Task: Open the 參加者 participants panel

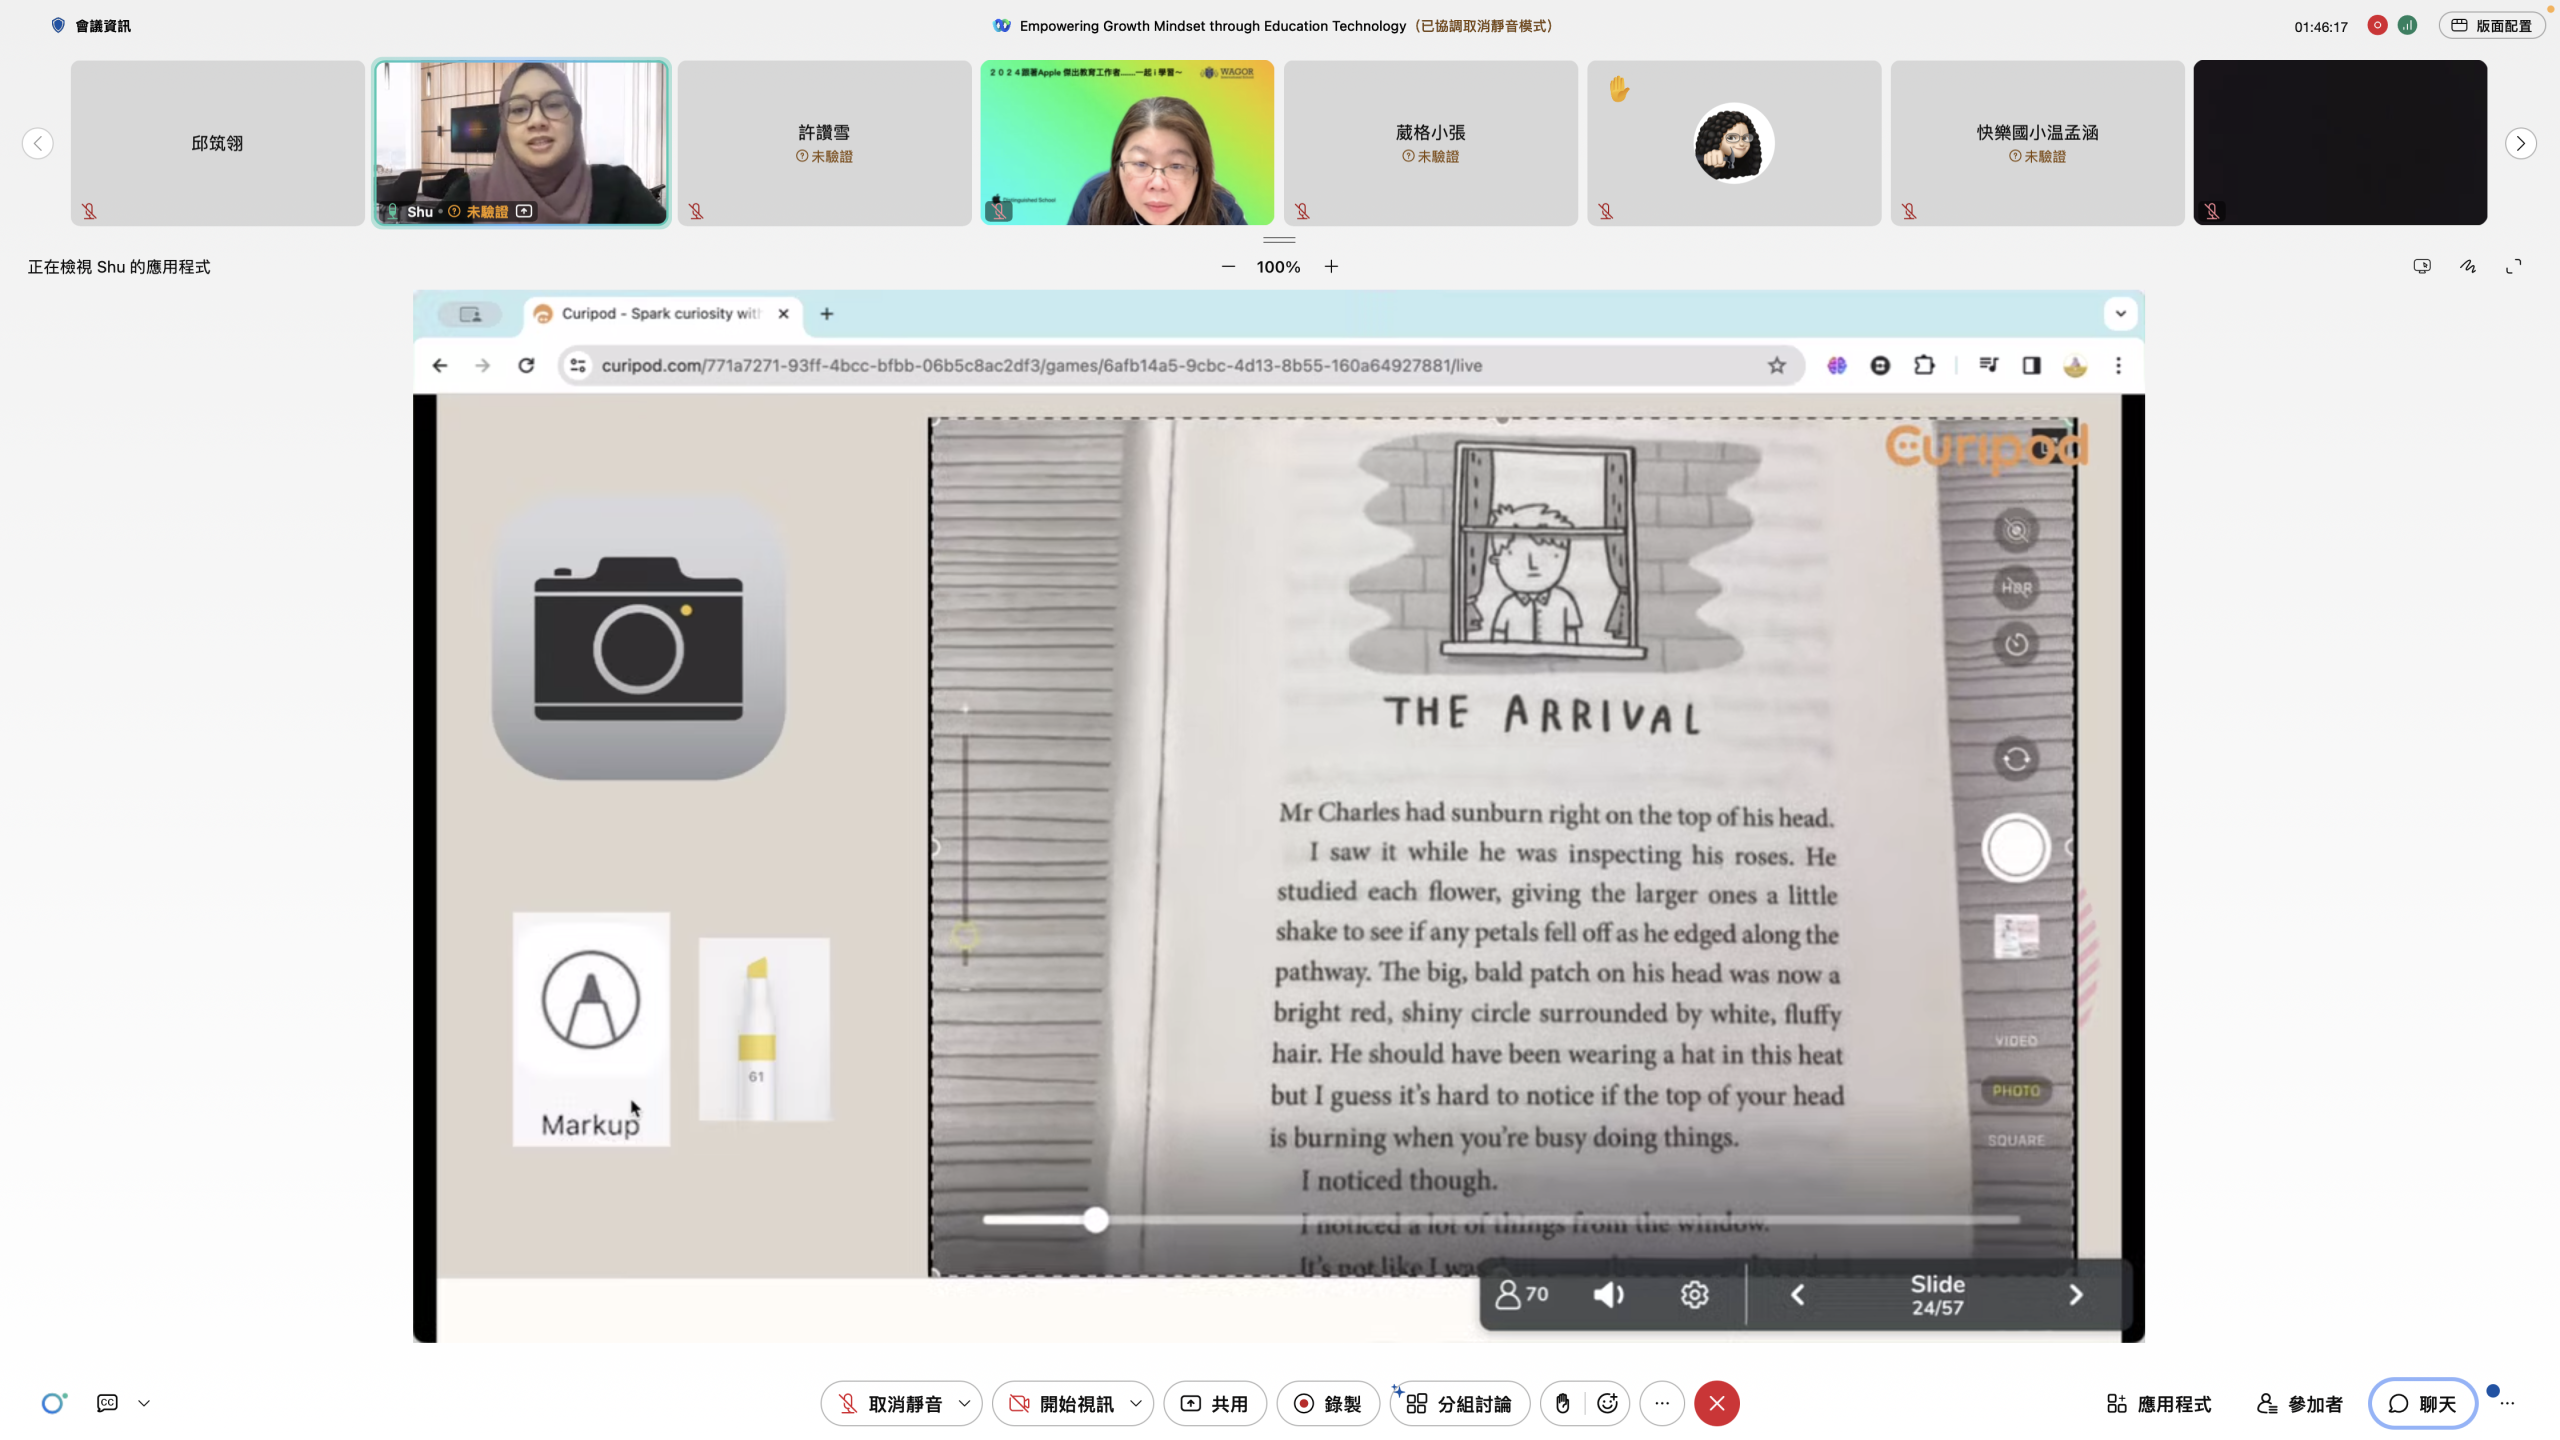Action: [x=2299, y=1403]
